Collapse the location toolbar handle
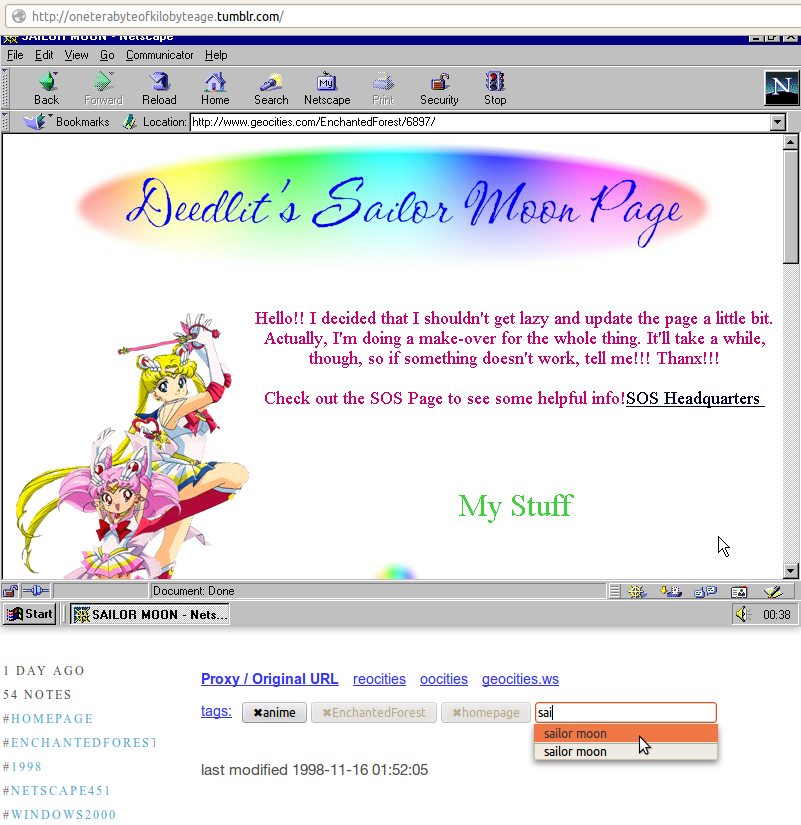The width and height of the screenshot is (801, 825). click(5, 122)
